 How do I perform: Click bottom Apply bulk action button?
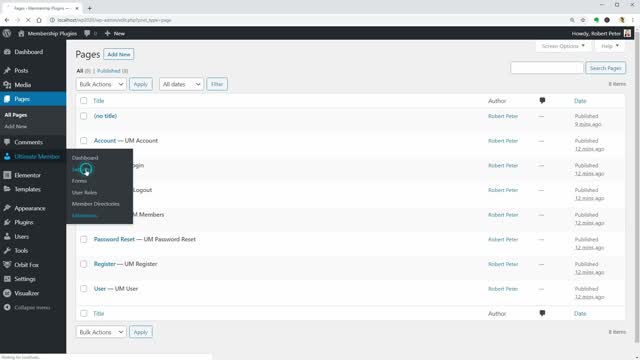(141, 332)
